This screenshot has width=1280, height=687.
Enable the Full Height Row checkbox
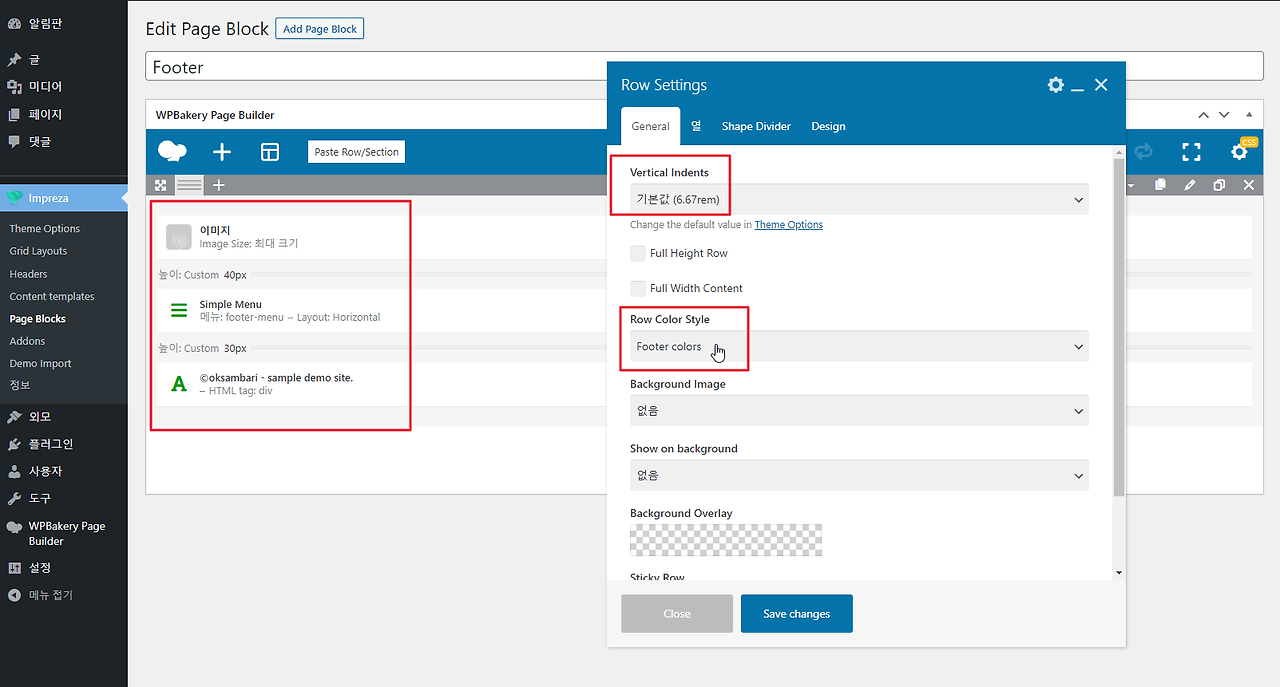[638, 253]
